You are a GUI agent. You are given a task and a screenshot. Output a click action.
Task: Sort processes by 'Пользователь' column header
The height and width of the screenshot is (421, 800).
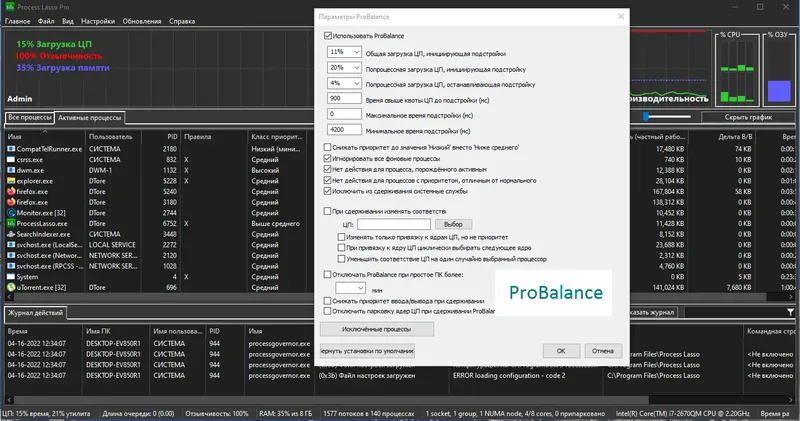point(113,137)
